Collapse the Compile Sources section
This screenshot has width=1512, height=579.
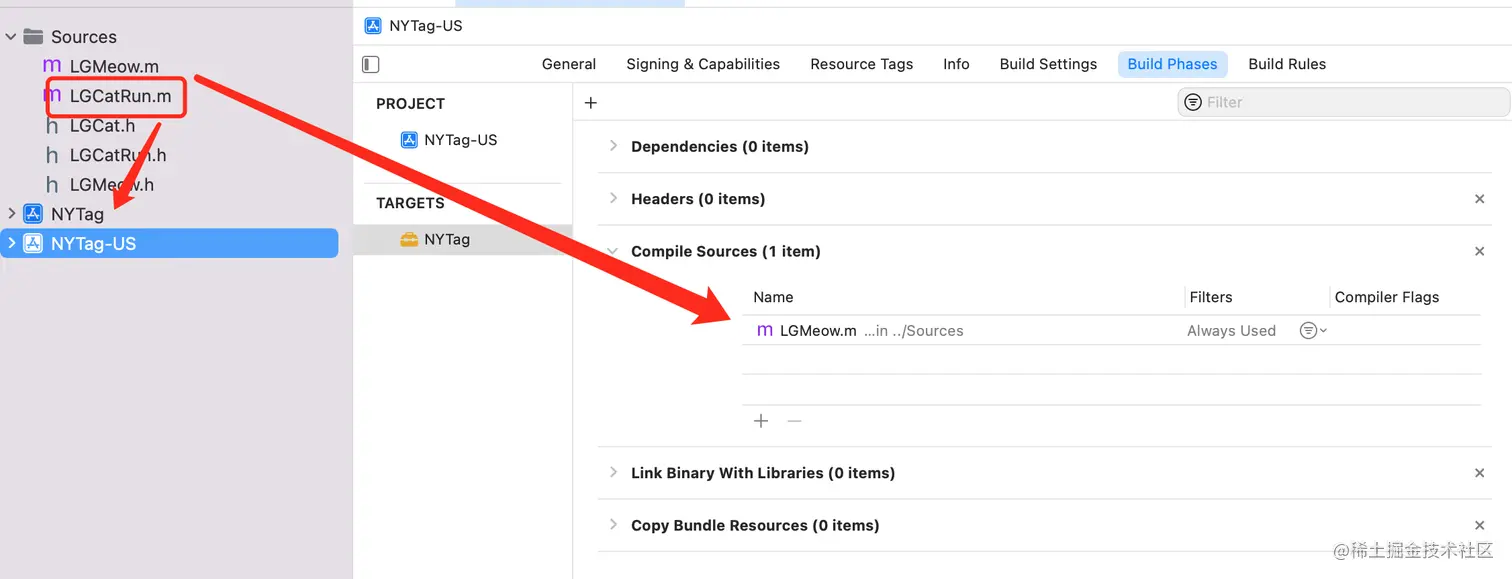point(613,252)
